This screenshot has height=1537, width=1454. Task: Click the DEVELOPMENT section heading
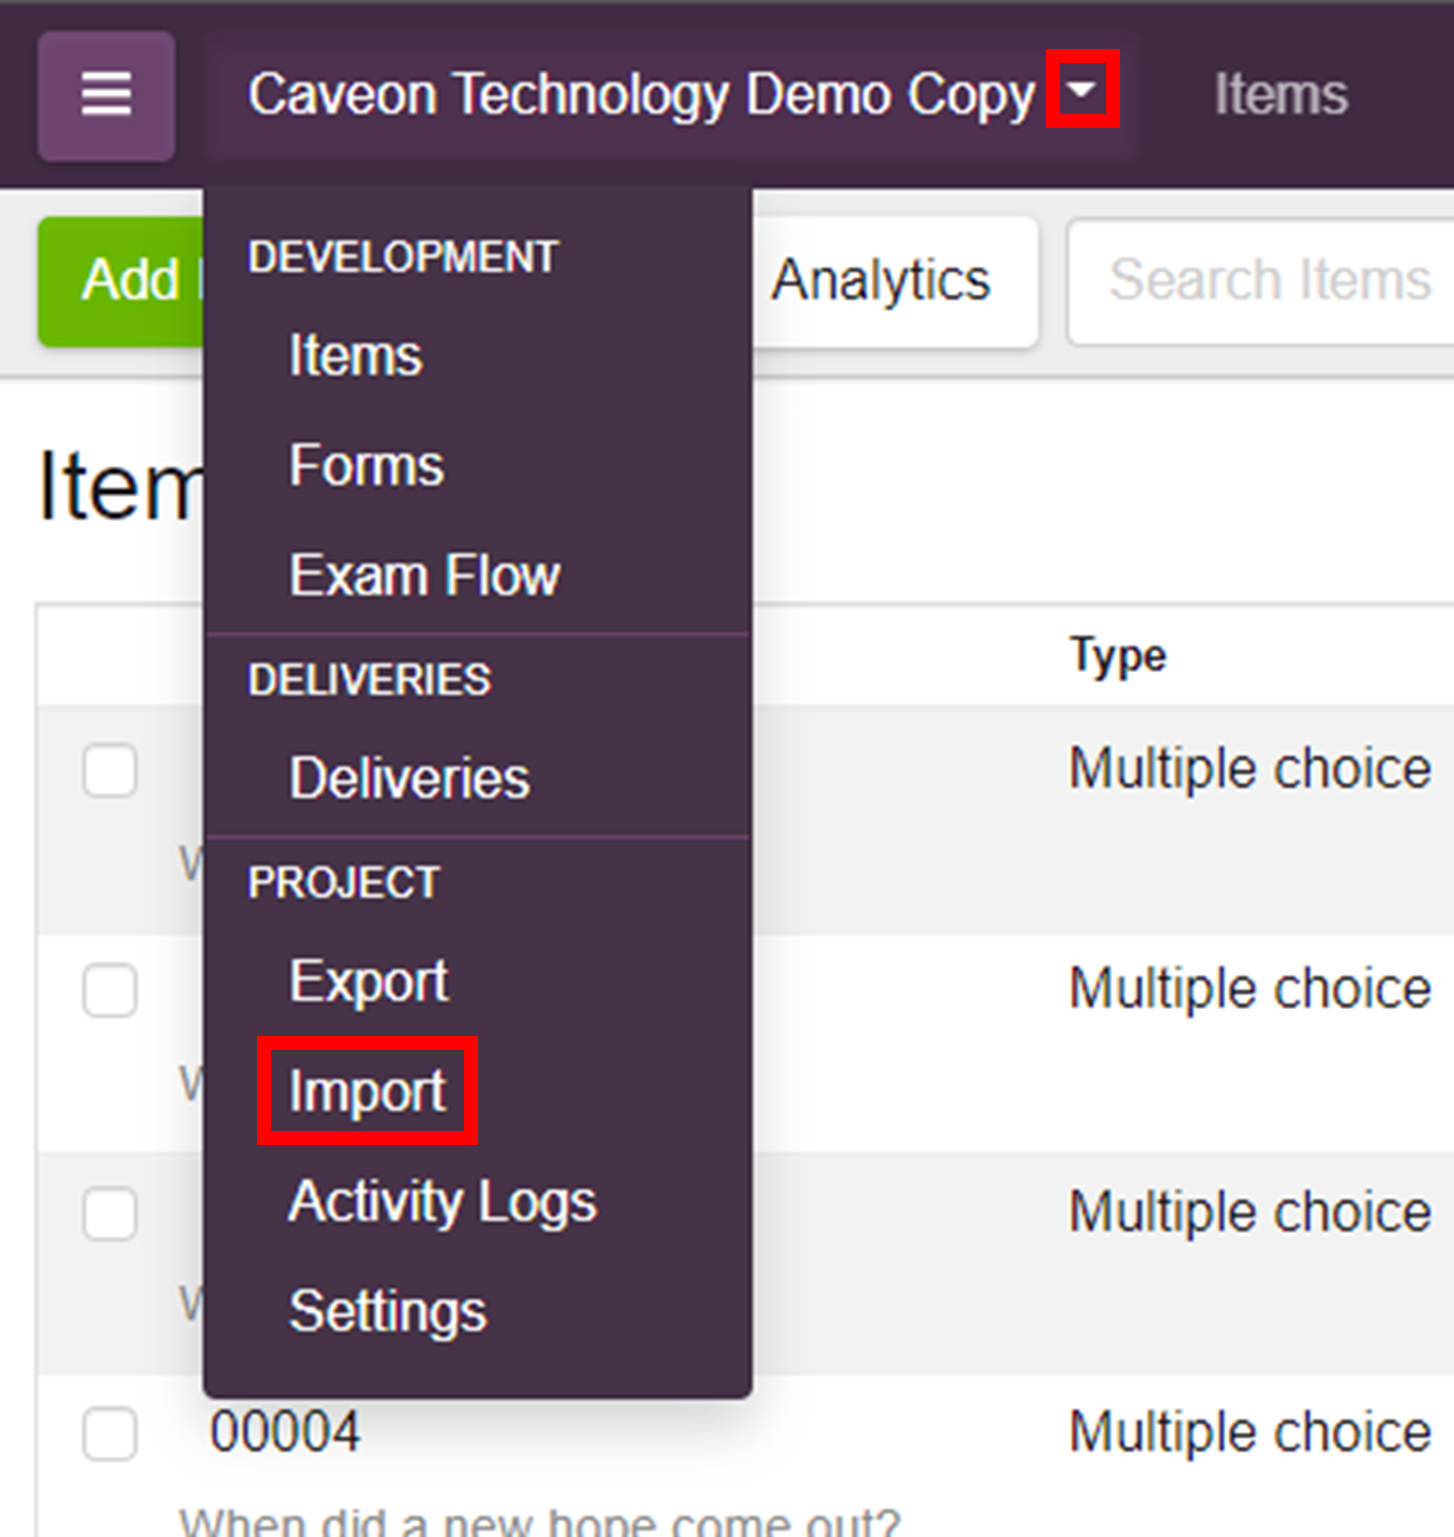(402, 257)
